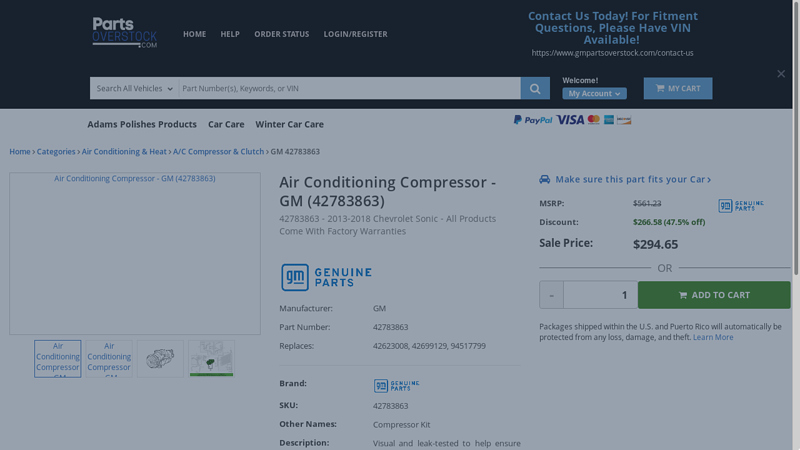
Task: Open Adams Polishes Products category
Action: (142, 124)
